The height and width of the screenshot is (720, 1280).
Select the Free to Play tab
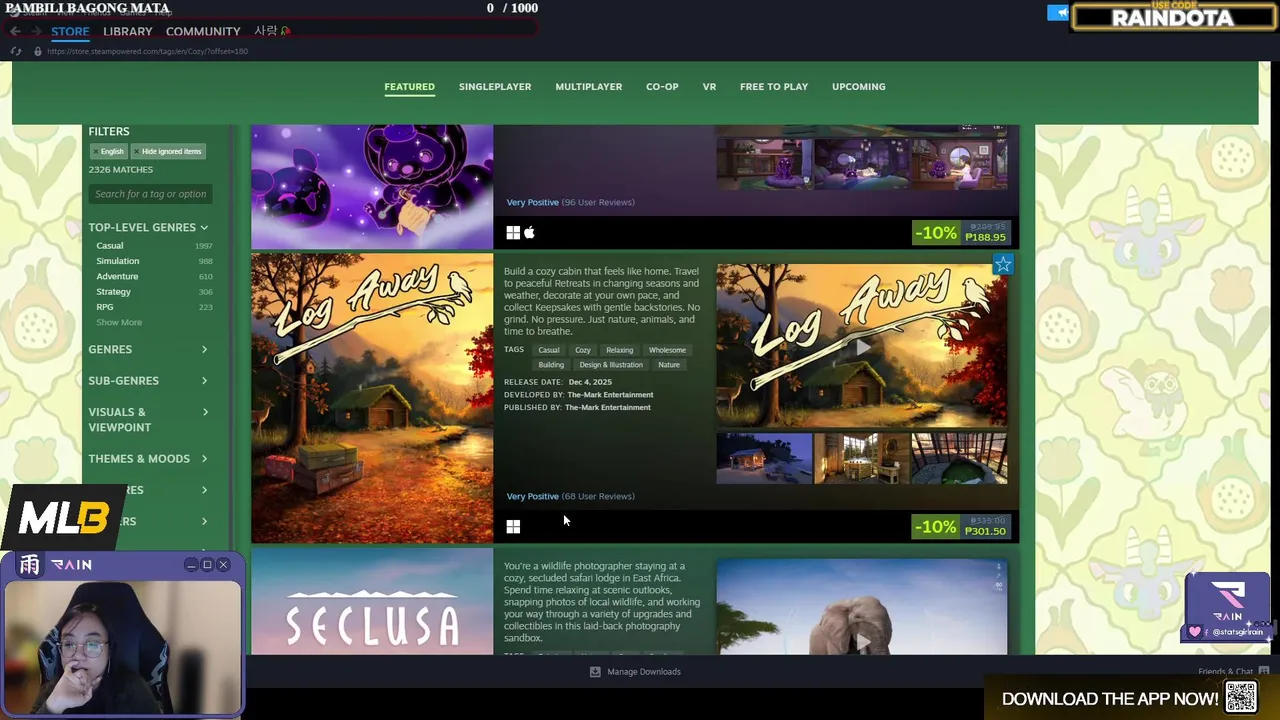click(774, 87)
